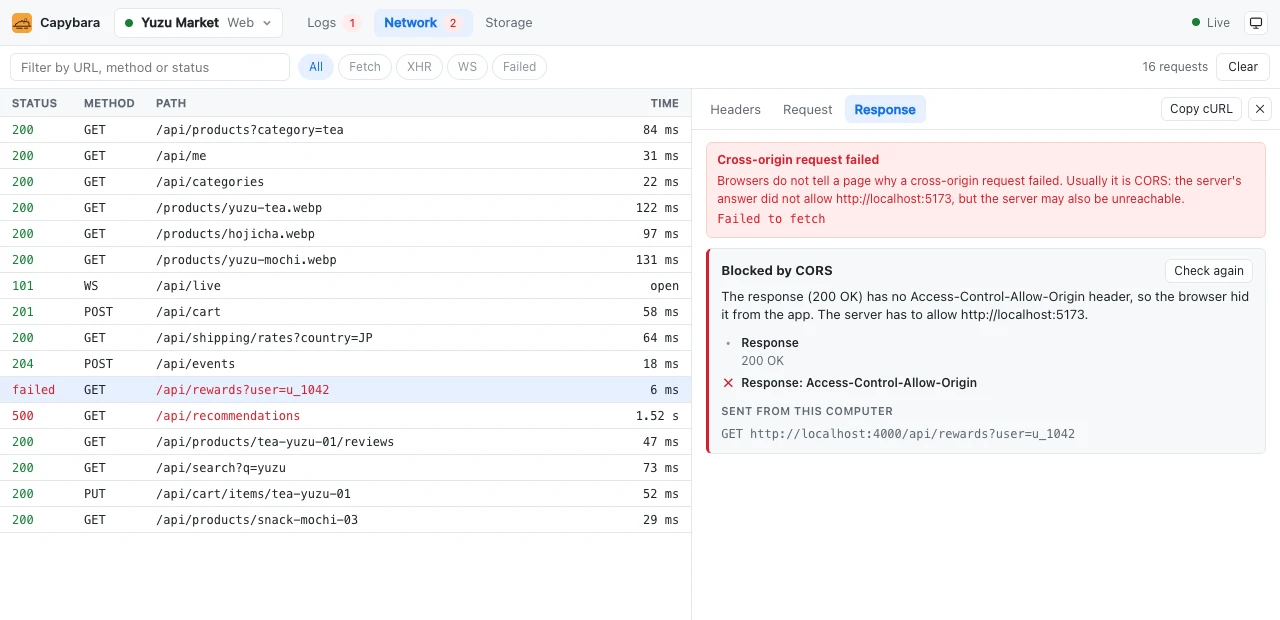Select the /api/me request row
Screen dimensions: 1280x620
(345, 156)
